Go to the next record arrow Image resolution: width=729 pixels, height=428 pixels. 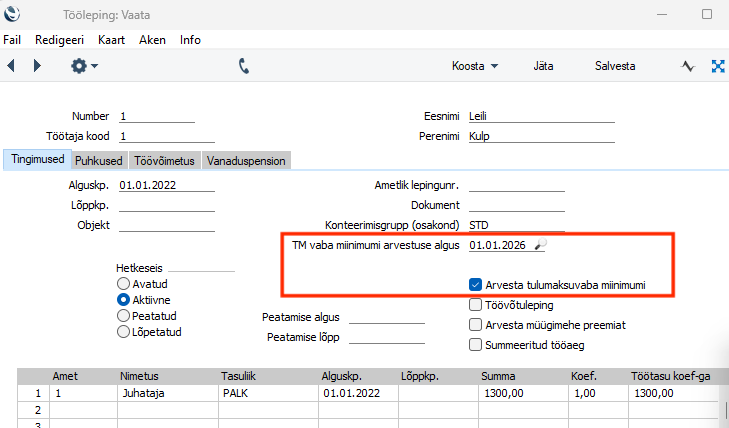(37, 66)
